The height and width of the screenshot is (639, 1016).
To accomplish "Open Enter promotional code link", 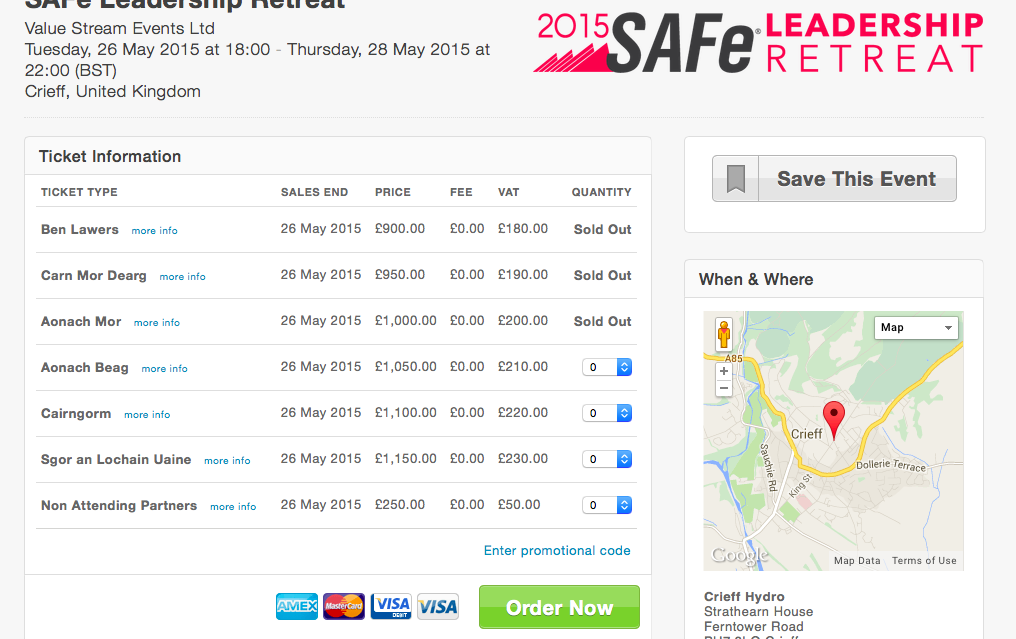I will pos(557,551).
